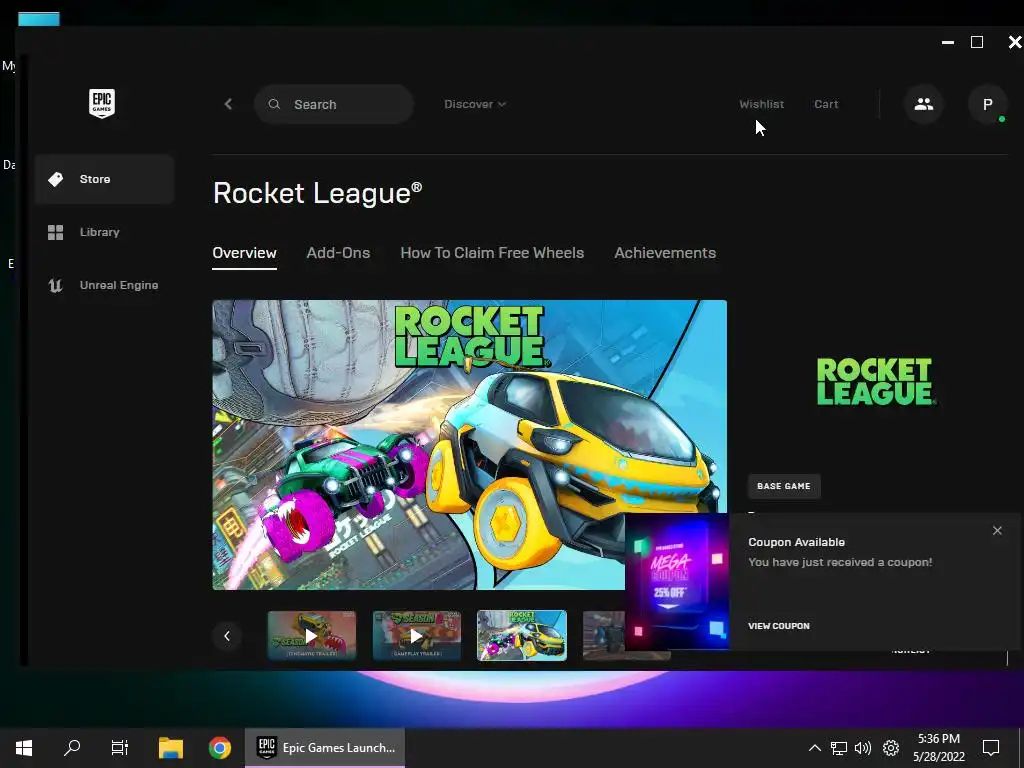Go to previous media with carousel arrow
1024x768 pixels.
pyautogui.click(x=227, y=635)
